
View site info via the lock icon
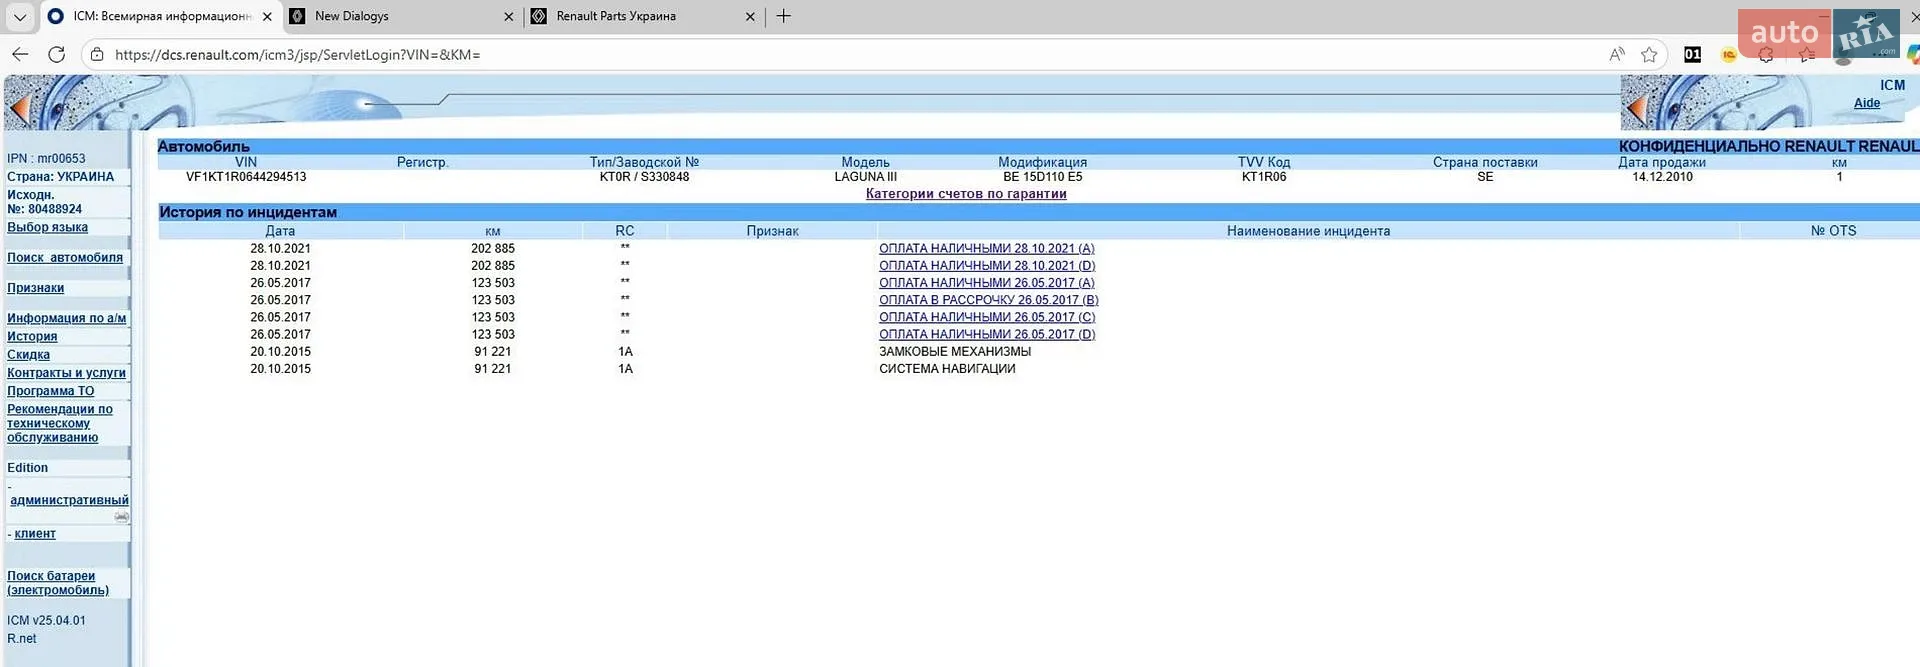pos(97,54)
